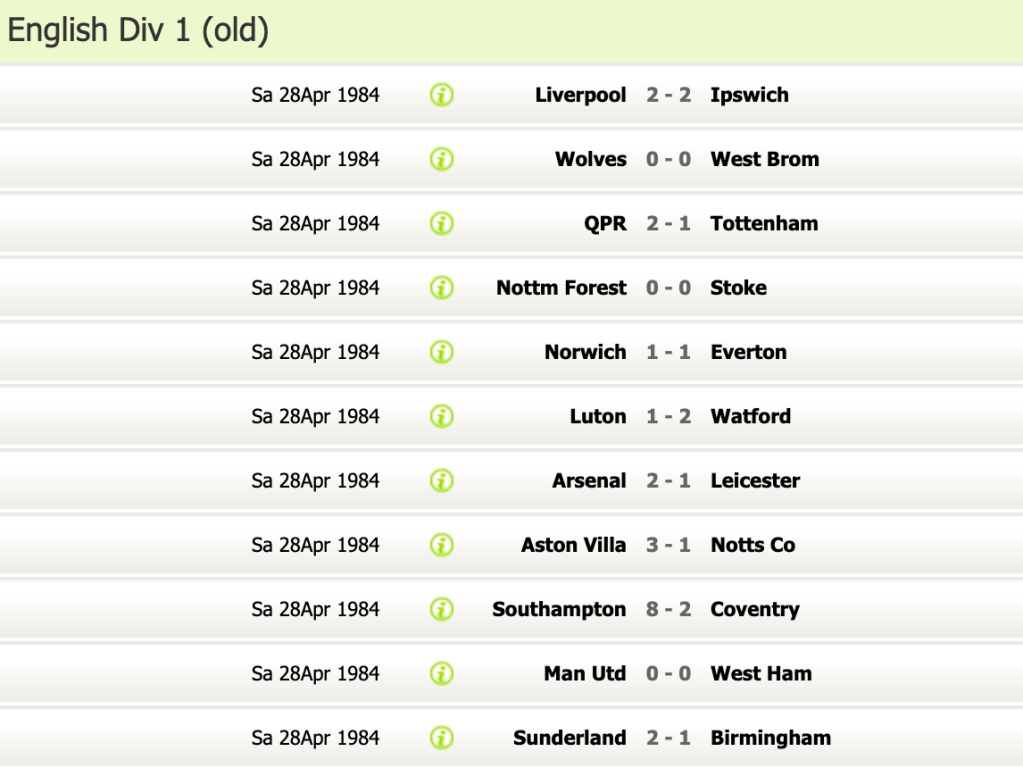Click the Watford team name
The image size is (1023, 768).
click(750, 416)
